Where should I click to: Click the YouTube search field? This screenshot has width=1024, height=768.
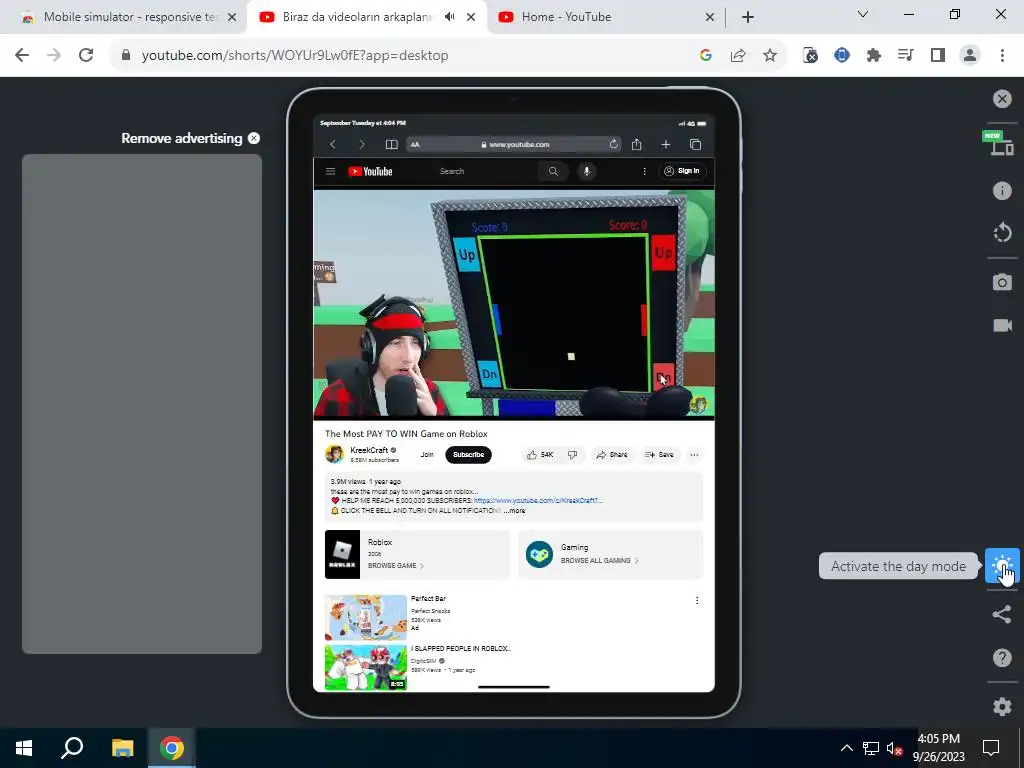click(x=483, y=171)
